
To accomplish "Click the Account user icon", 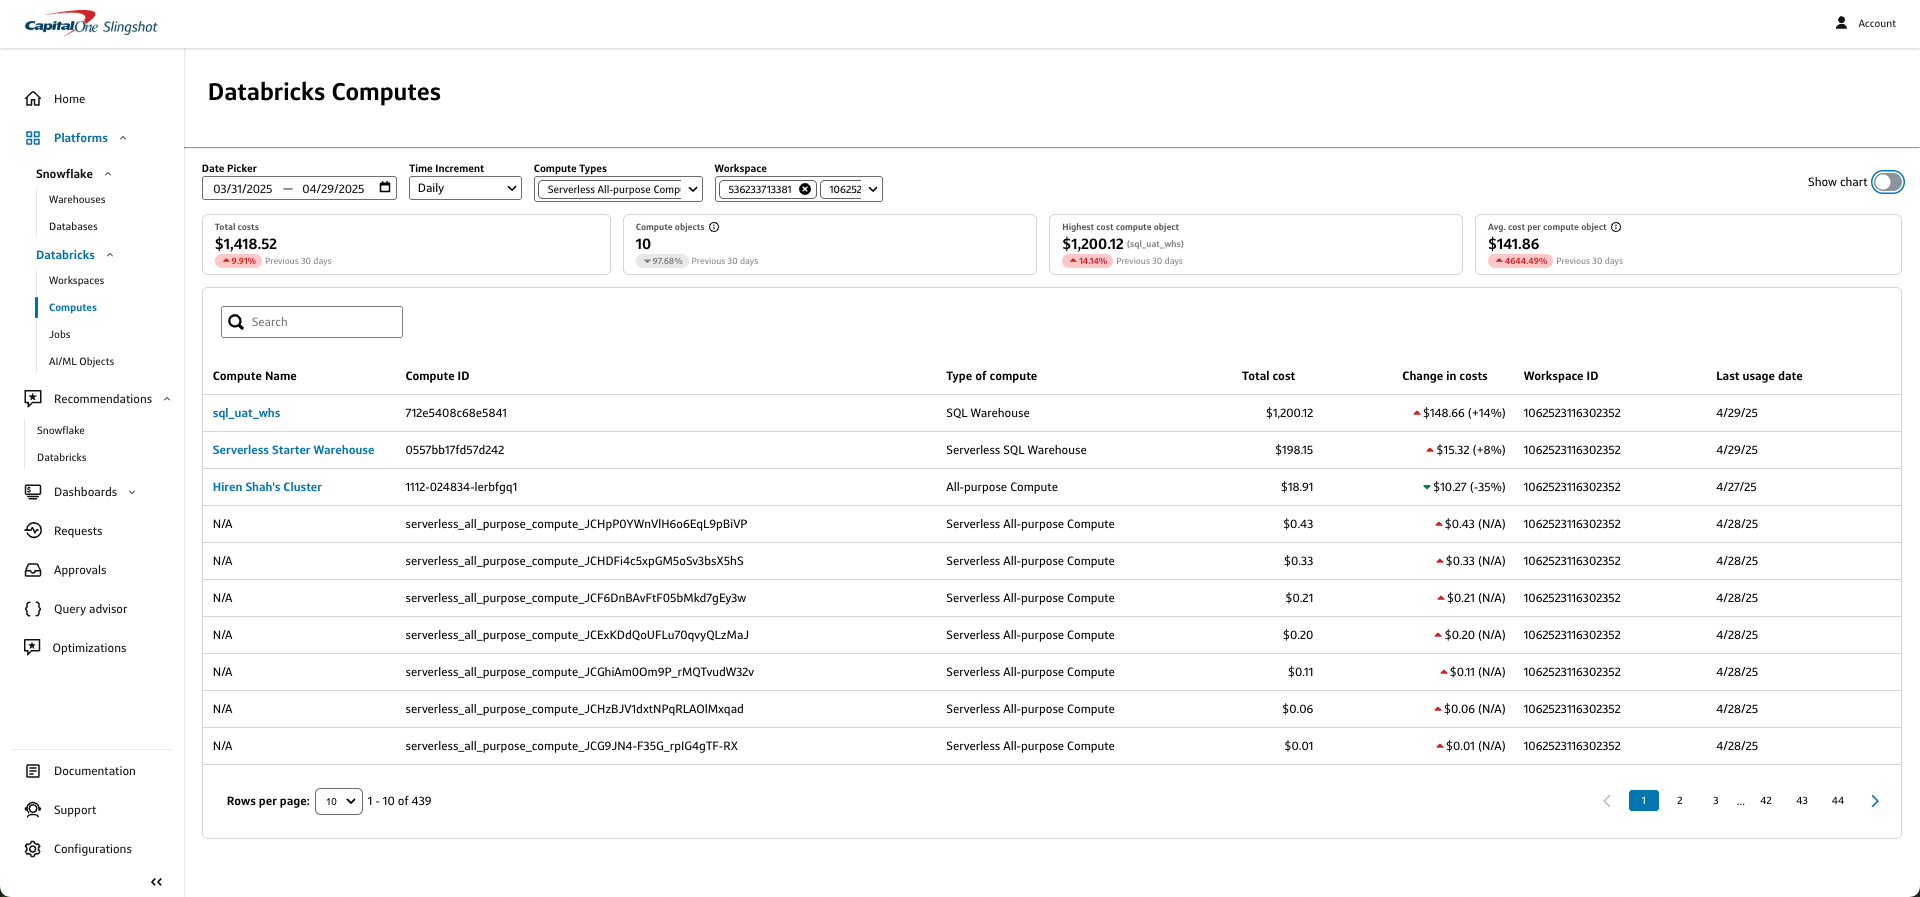I will coord(1841,23).
